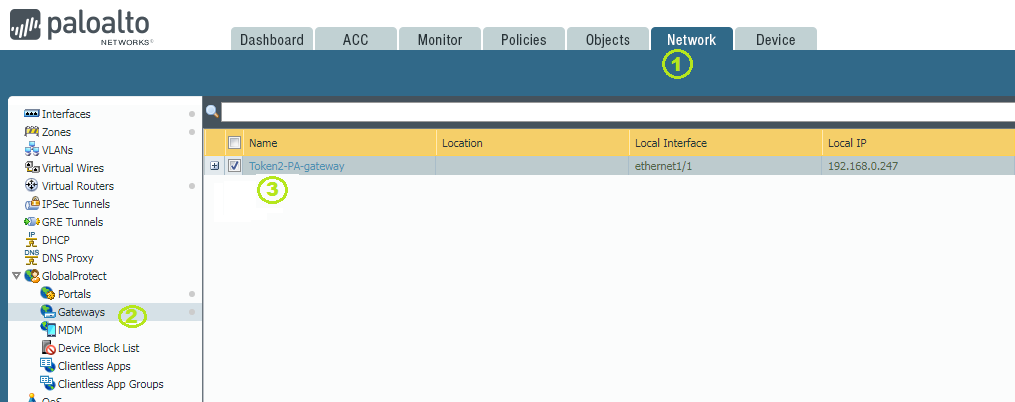Viewport: 1015px width, 402px height.
Task: Toggle the select-all checkbox in header
Action: tap(234, 143)
